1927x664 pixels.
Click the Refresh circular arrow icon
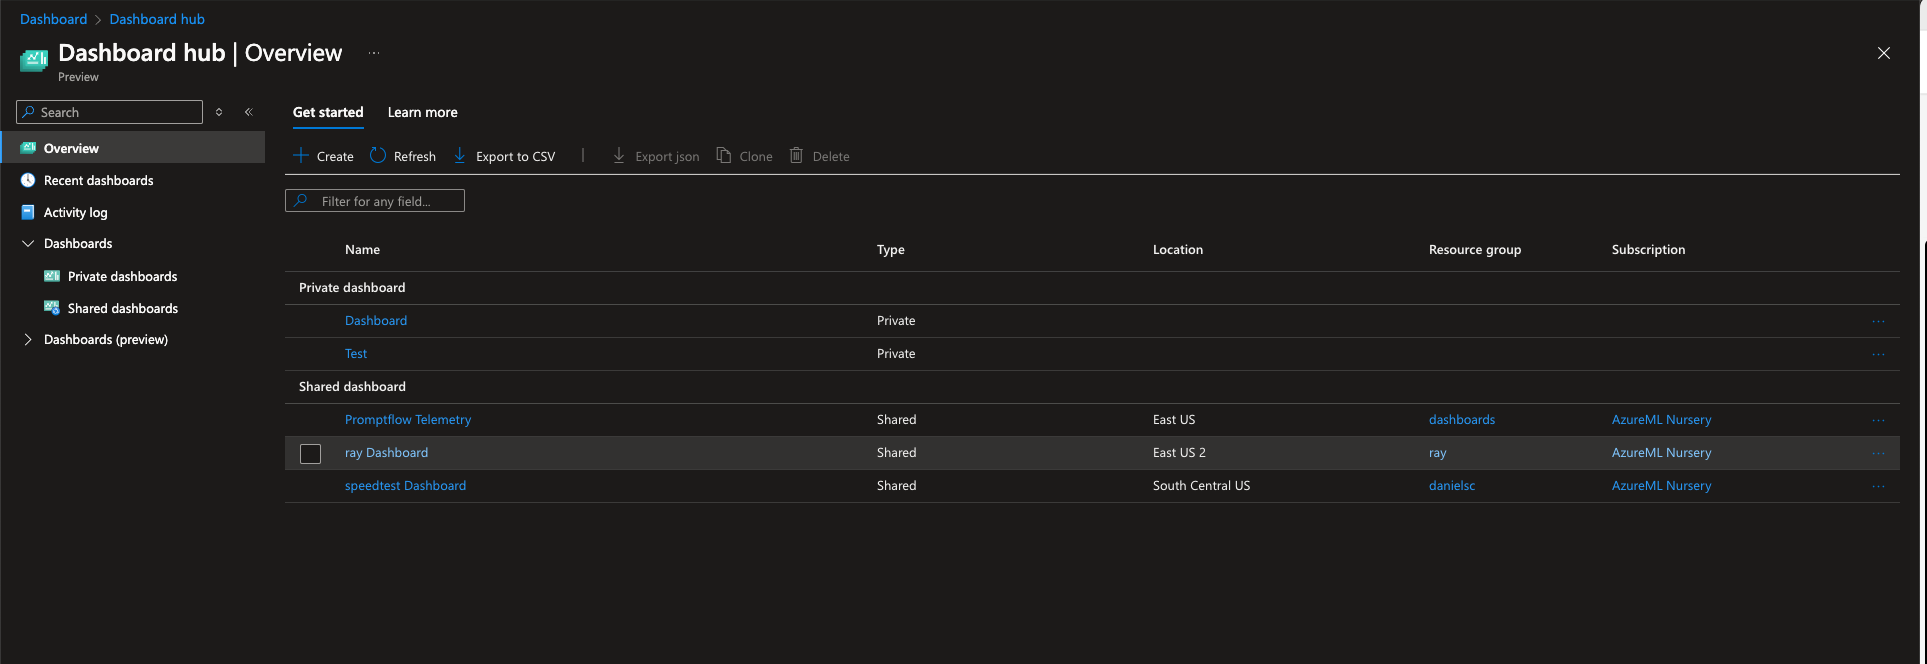[378, 156]
